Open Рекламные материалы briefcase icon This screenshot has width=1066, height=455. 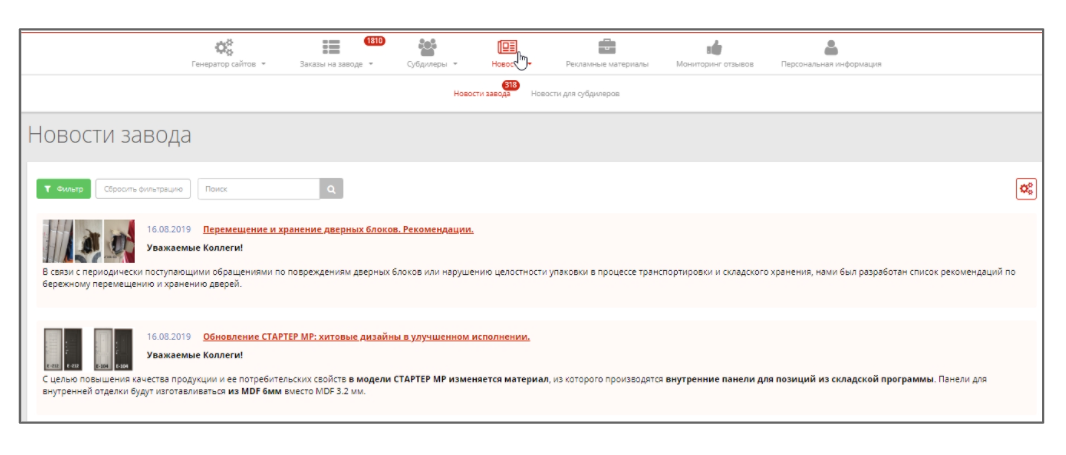coord(606,47)
